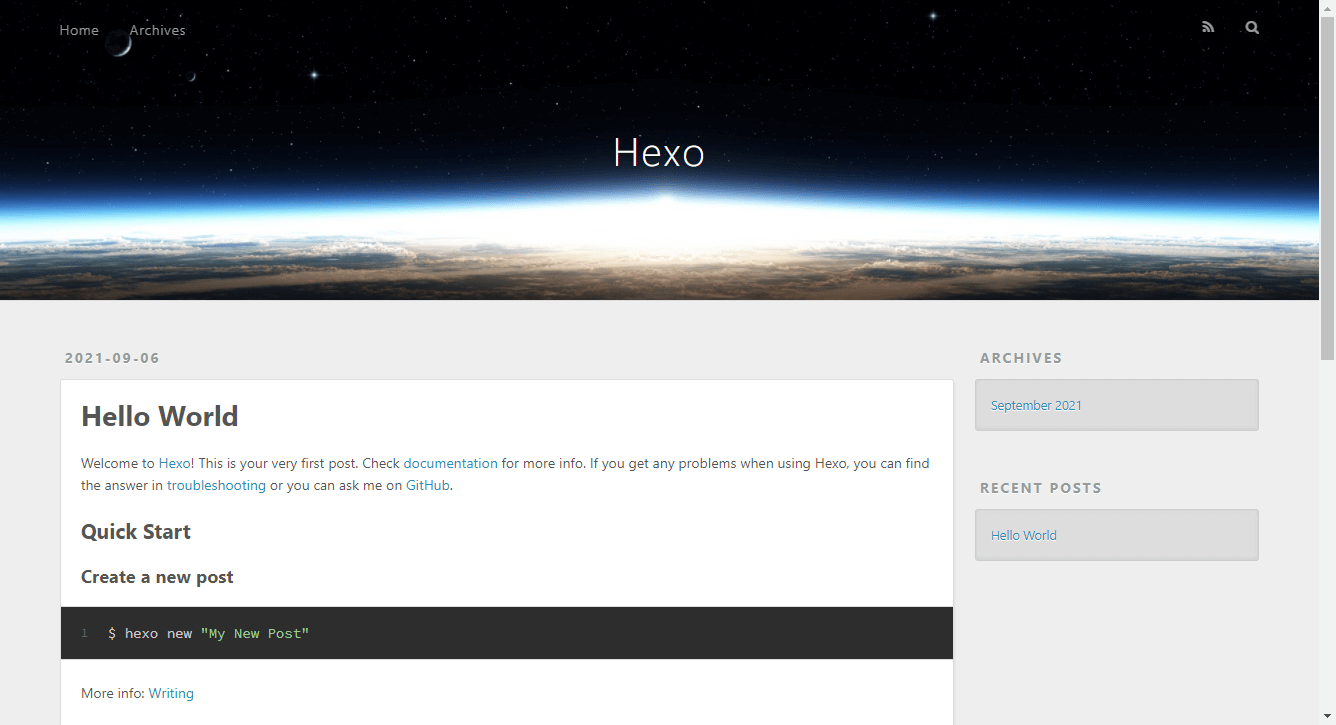The image size is (1336, 725).
Task: Open the RSS feed icon
Action: click(x=1208, y=28)
